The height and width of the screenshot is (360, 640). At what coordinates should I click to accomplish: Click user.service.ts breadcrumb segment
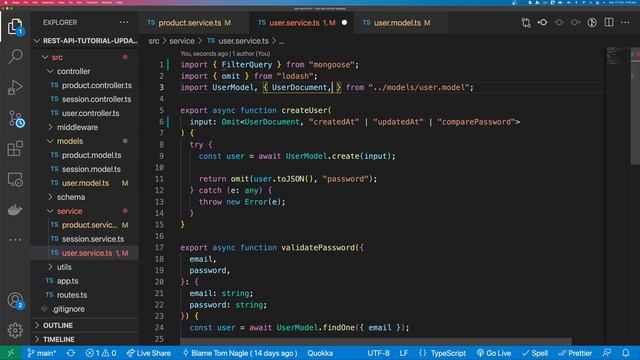coord(238,41)
